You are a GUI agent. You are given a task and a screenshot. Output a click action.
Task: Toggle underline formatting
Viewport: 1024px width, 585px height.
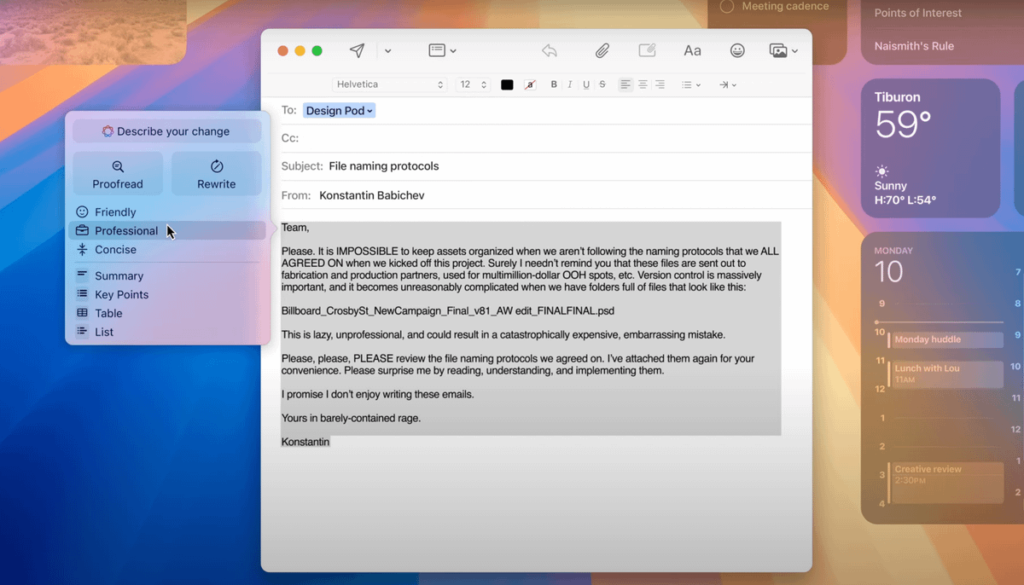pyautogui.click(x=586, y=85)
